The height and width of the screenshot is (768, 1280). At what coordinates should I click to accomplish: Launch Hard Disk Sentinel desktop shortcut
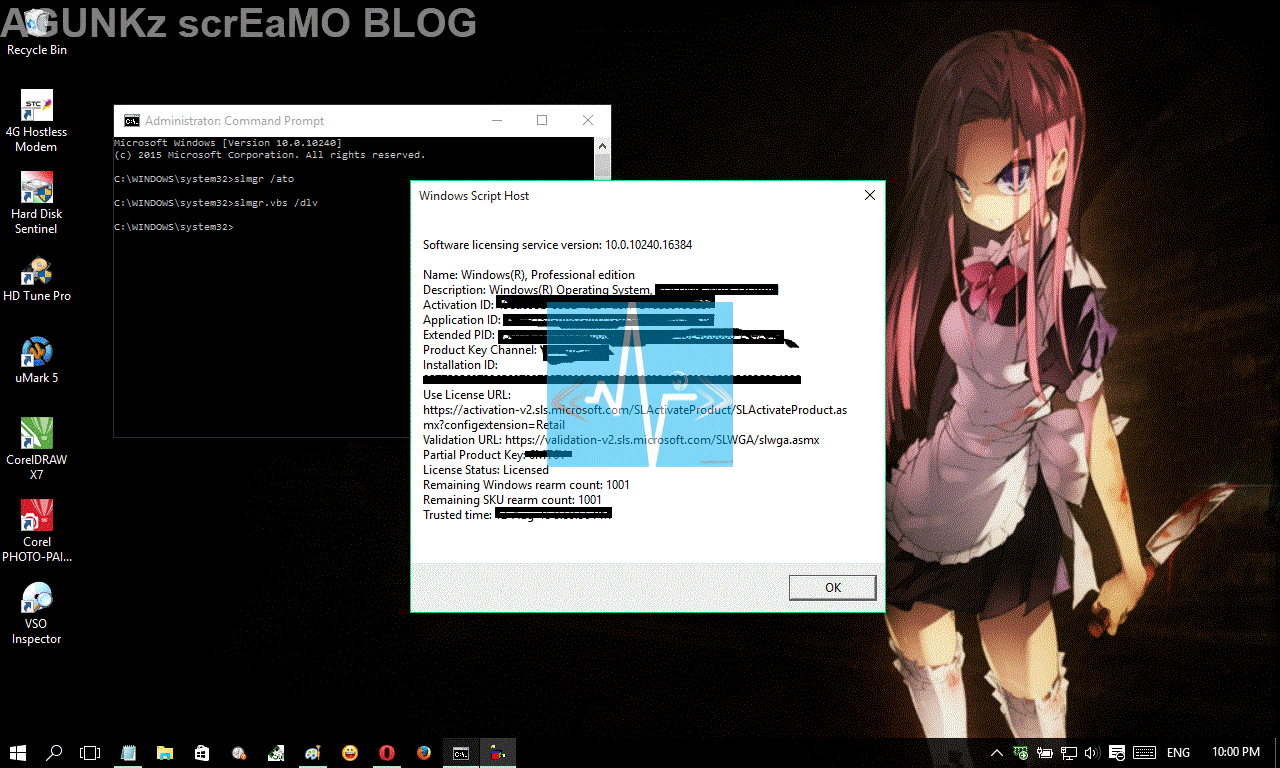[37, 203]
